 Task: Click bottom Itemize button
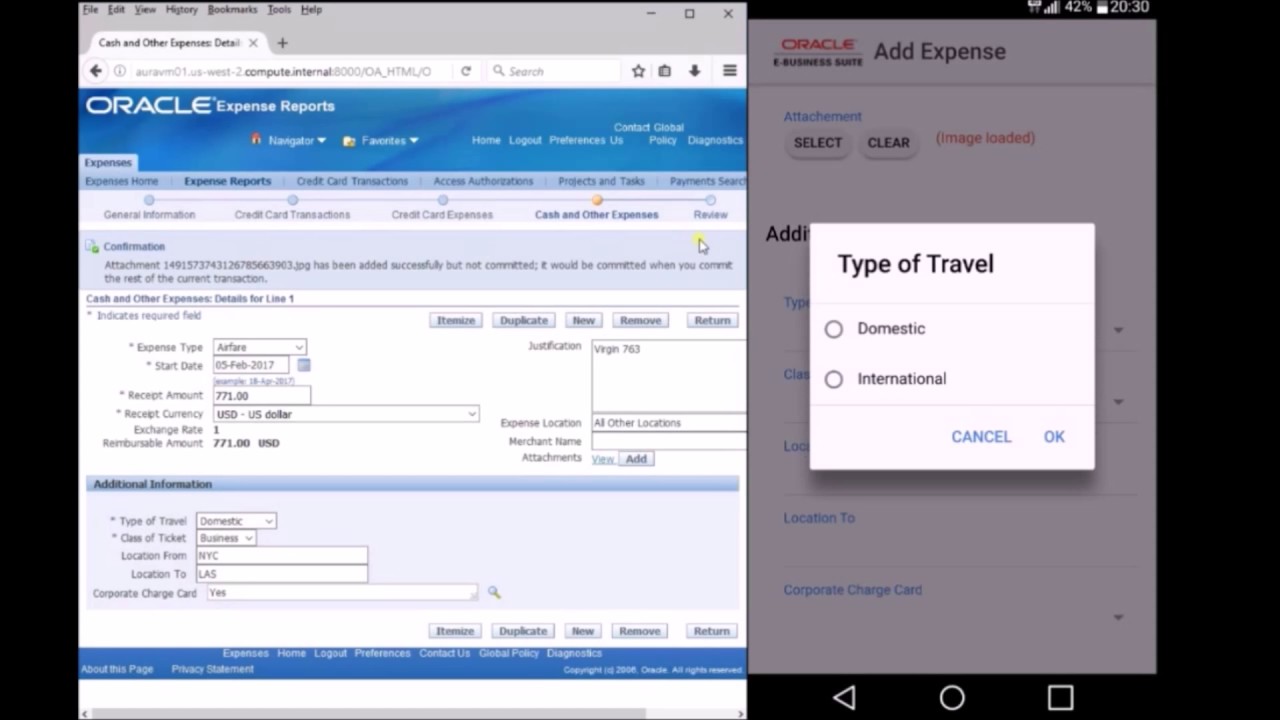click(x=454, y=632)
